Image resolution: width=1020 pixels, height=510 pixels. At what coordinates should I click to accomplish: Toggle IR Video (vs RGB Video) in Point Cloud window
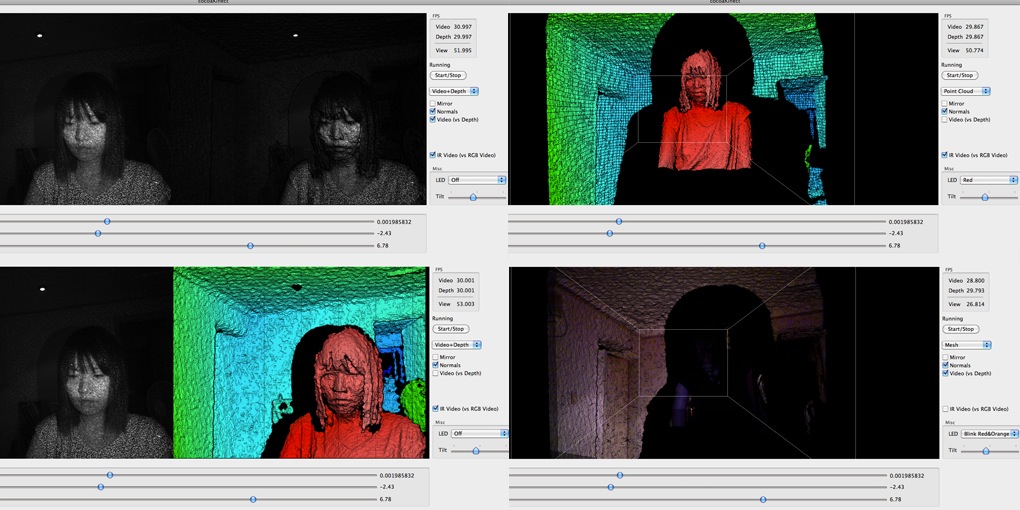[945, 155]
